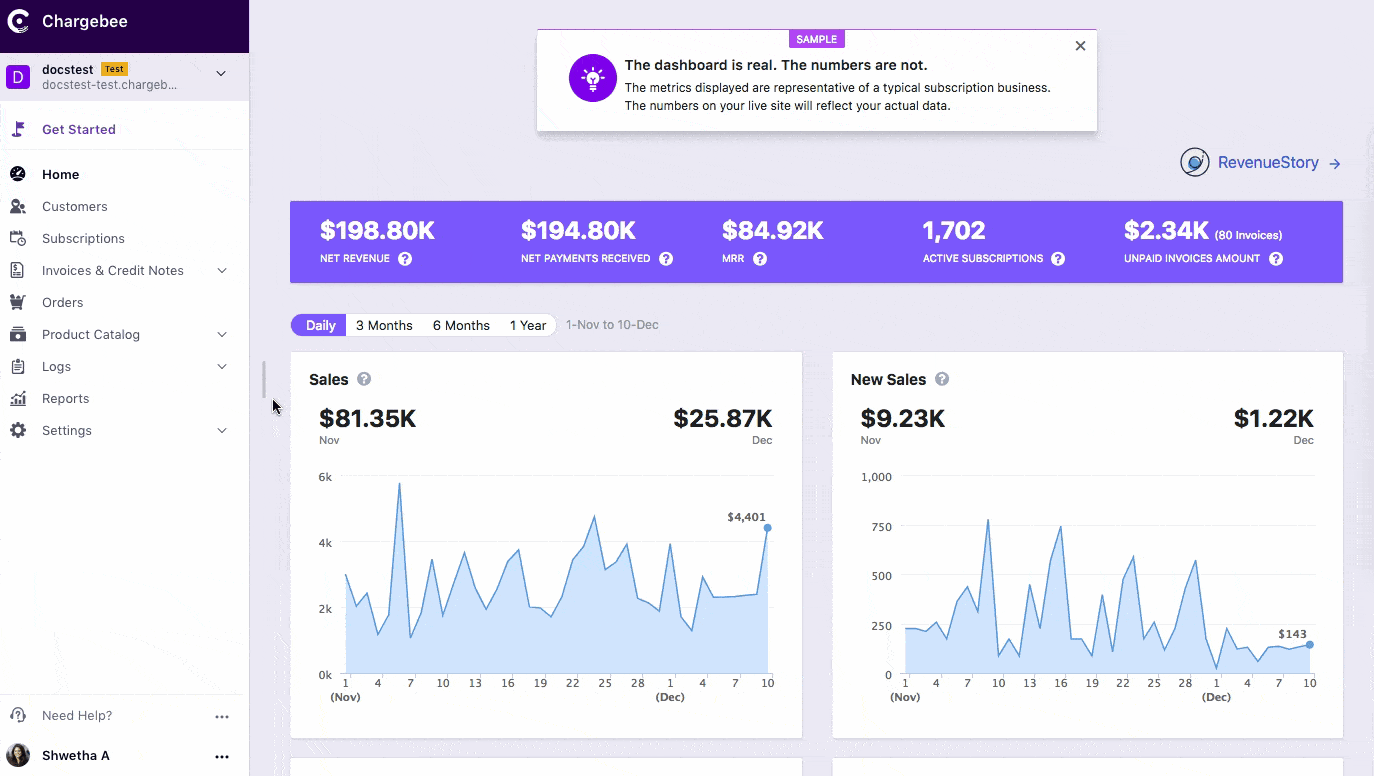Click the Net Revenue help icon

405,259
